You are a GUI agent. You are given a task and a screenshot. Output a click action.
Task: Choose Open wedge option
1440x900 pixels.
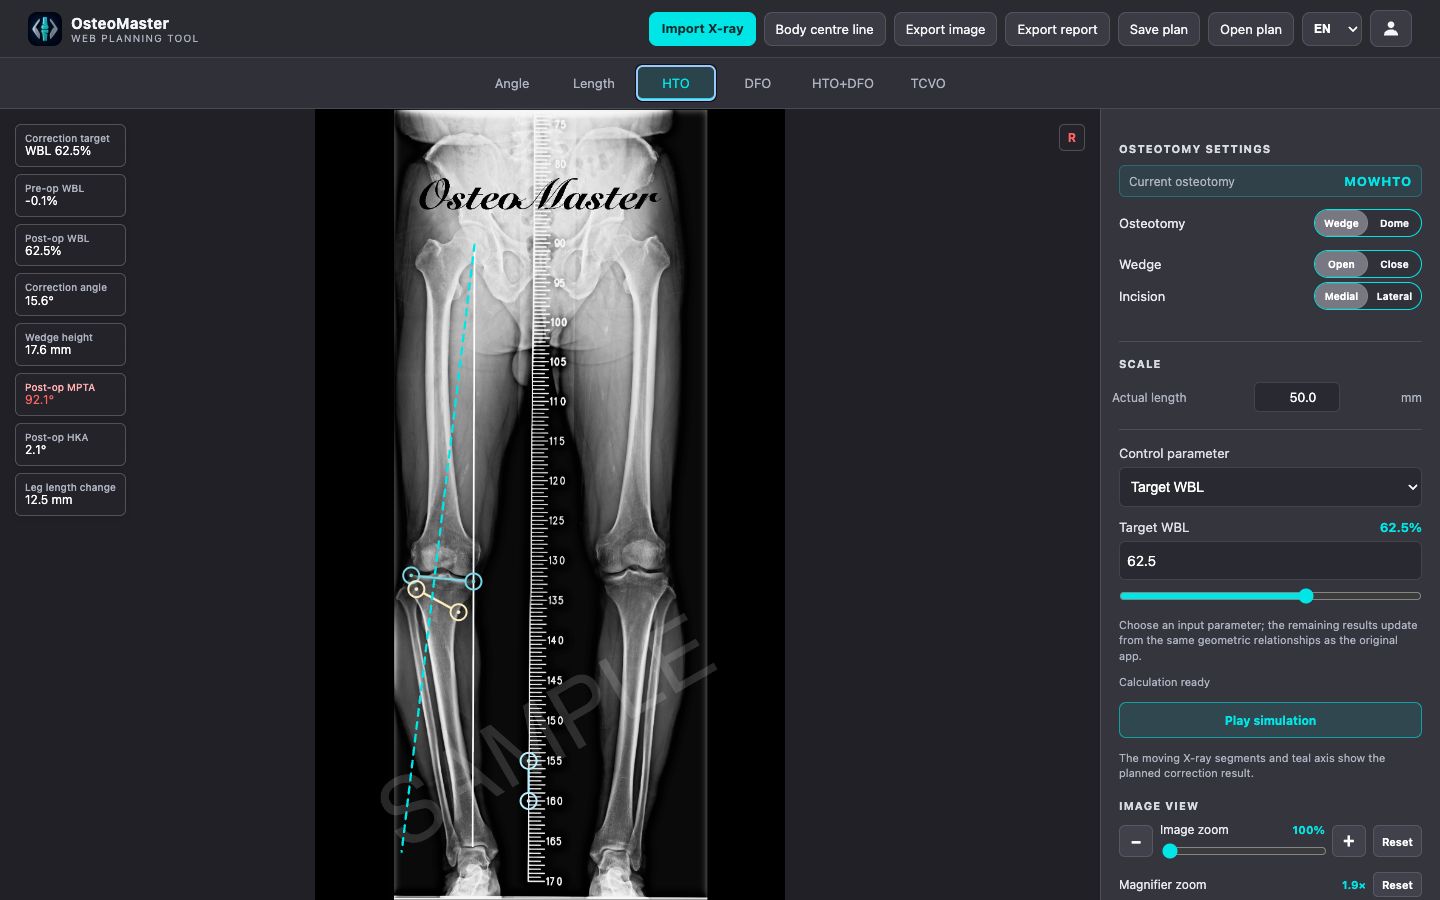1341,265
